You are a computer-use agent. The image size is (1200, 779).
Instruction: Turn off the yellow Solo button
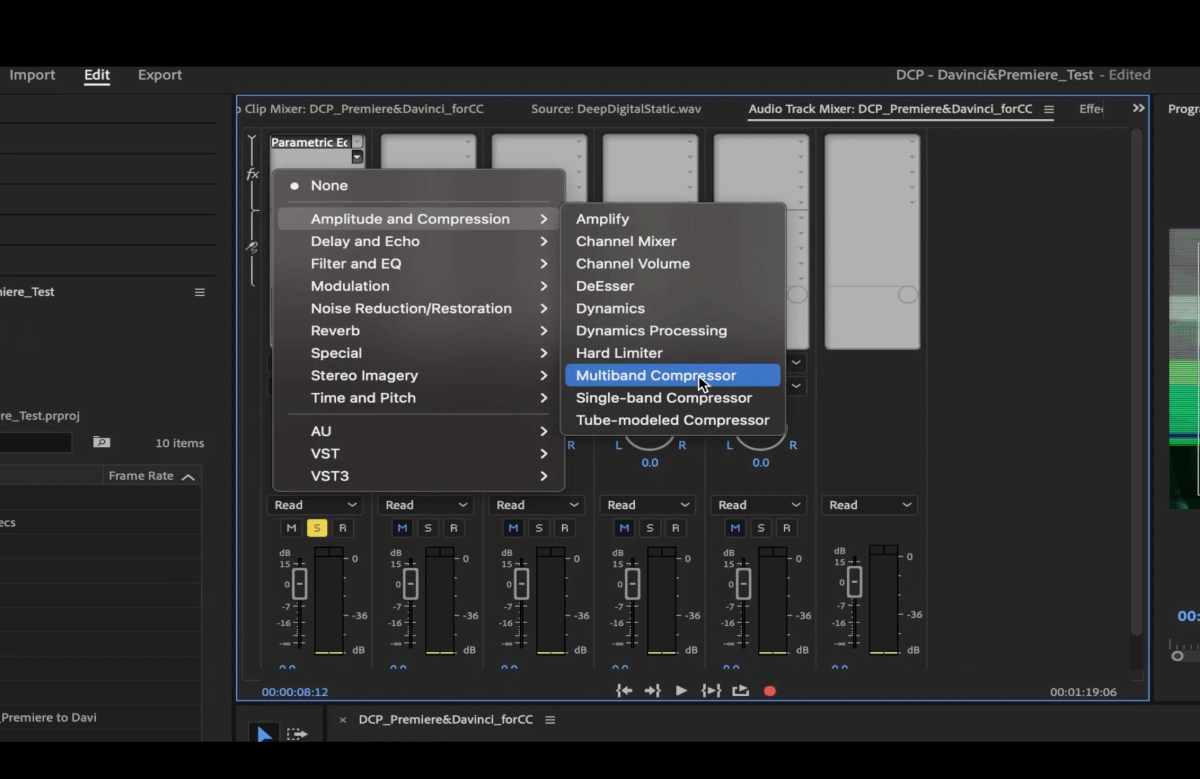tap(317, 528)
